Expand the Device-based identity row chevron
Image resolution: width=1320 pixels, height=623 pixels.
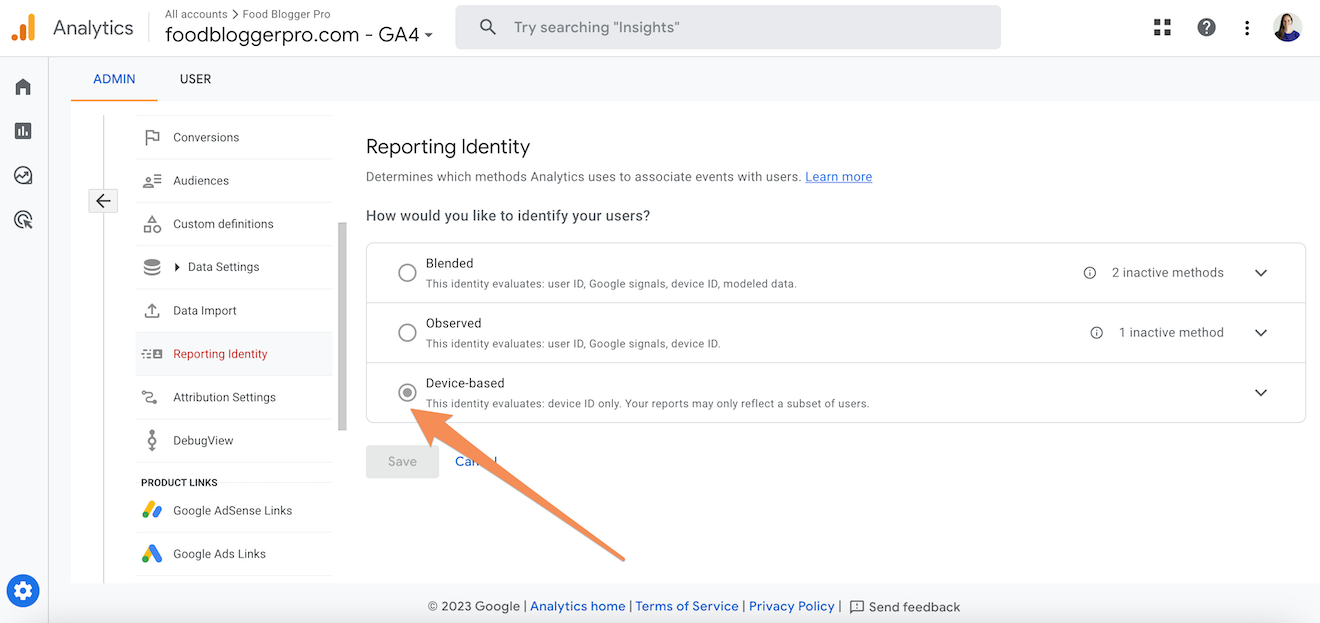1261,393
